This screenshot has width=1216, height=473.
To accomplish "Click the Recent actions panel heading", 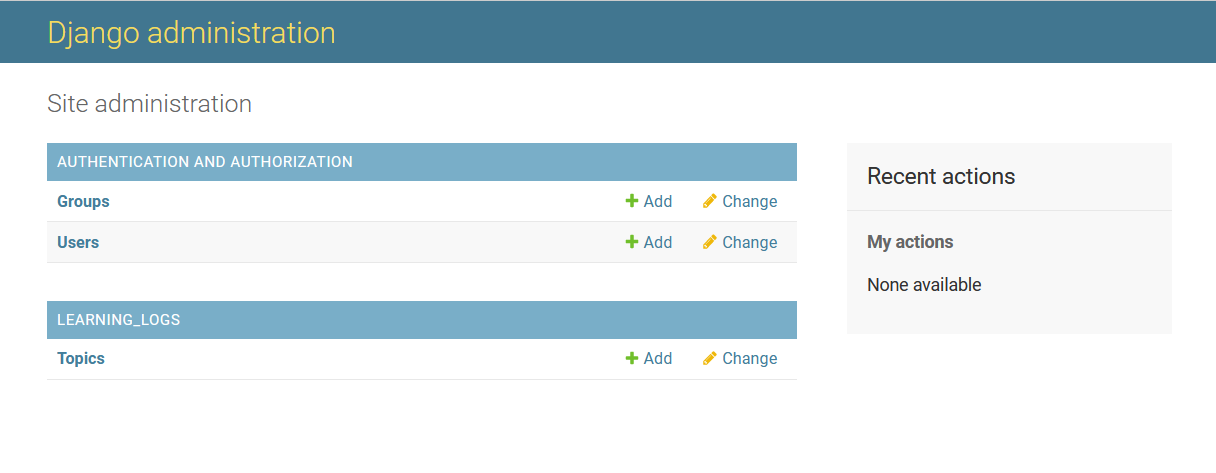I will coord(941,176).
